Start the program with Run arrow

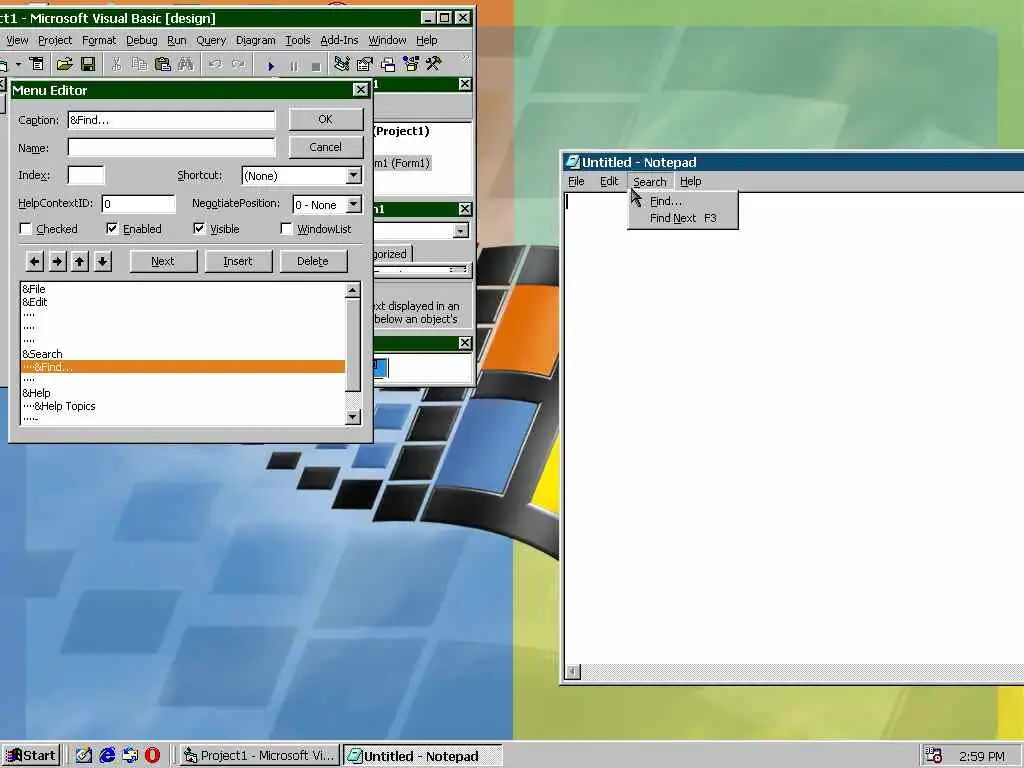(270, 65)
